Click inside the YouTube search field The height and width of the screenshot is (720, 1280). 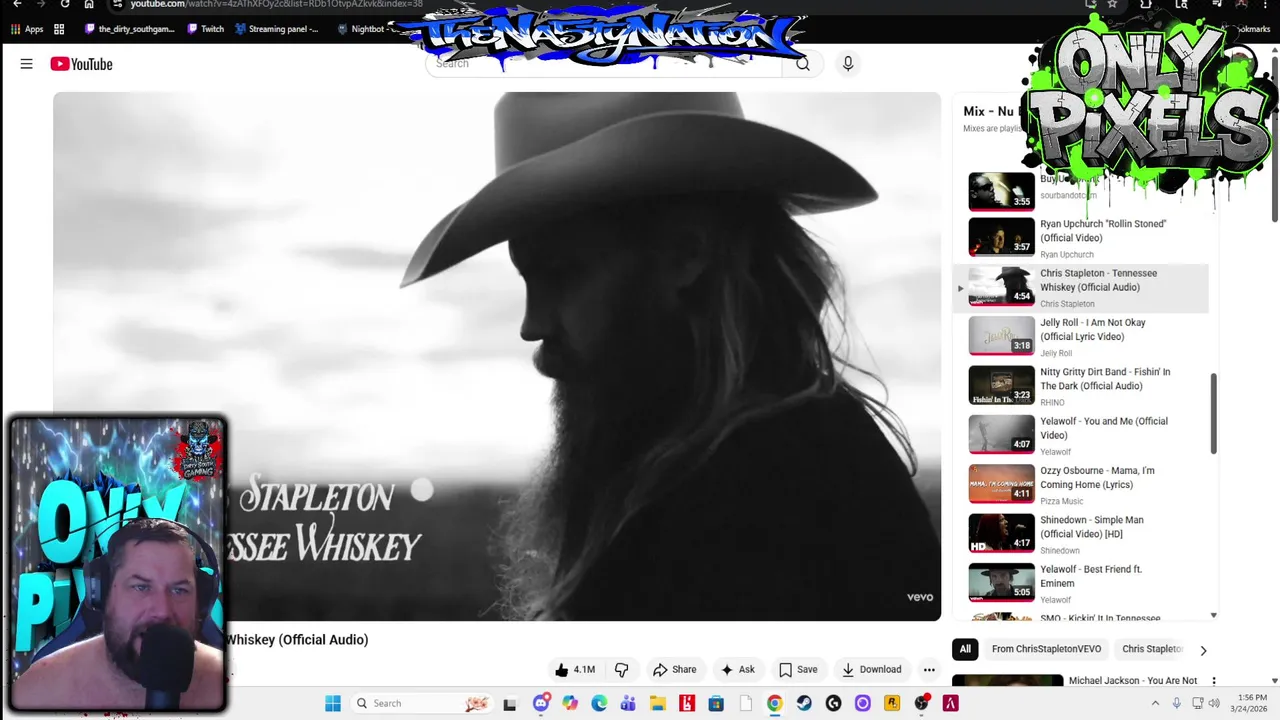(604, 64)
